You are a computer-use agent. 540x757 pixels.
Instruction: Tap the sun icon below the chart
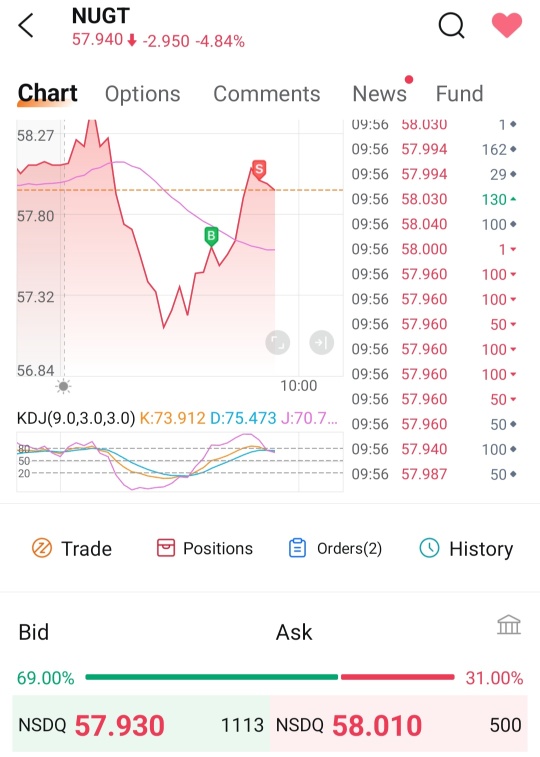[x=63, y=386]
